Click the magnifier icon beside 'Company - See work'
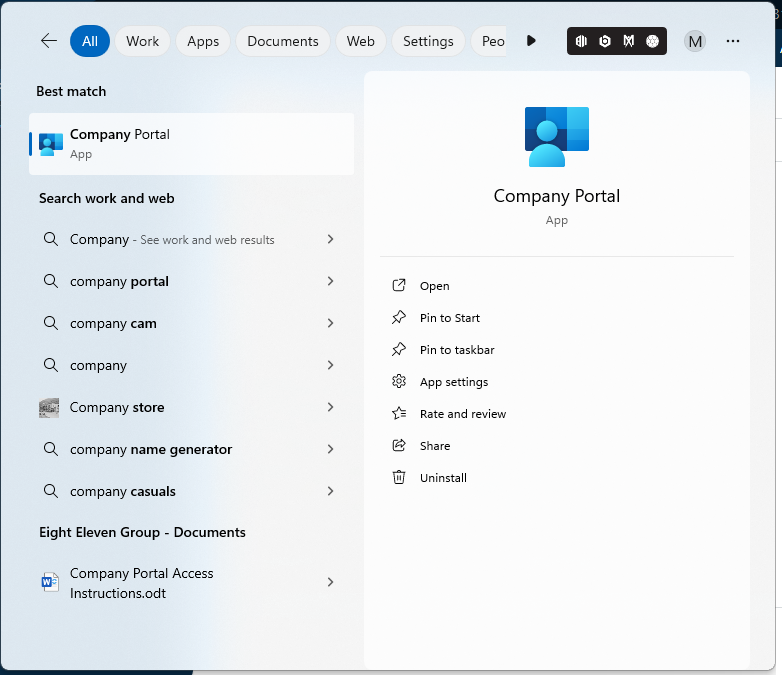This screenshot has height=675, width=782. pyautogui.click(x=50, y=239)
